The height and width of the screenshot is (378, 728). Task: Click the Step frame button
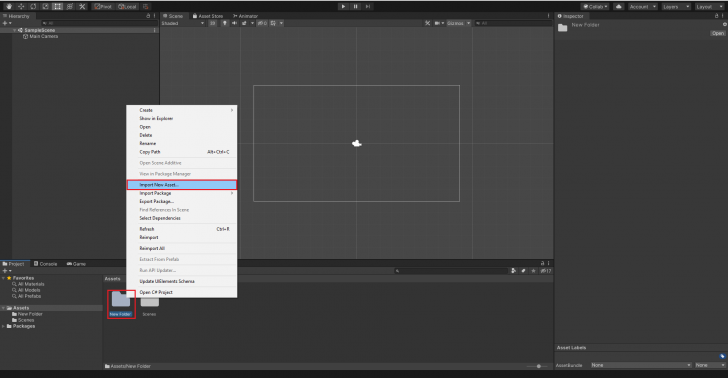tap(368, 7)
